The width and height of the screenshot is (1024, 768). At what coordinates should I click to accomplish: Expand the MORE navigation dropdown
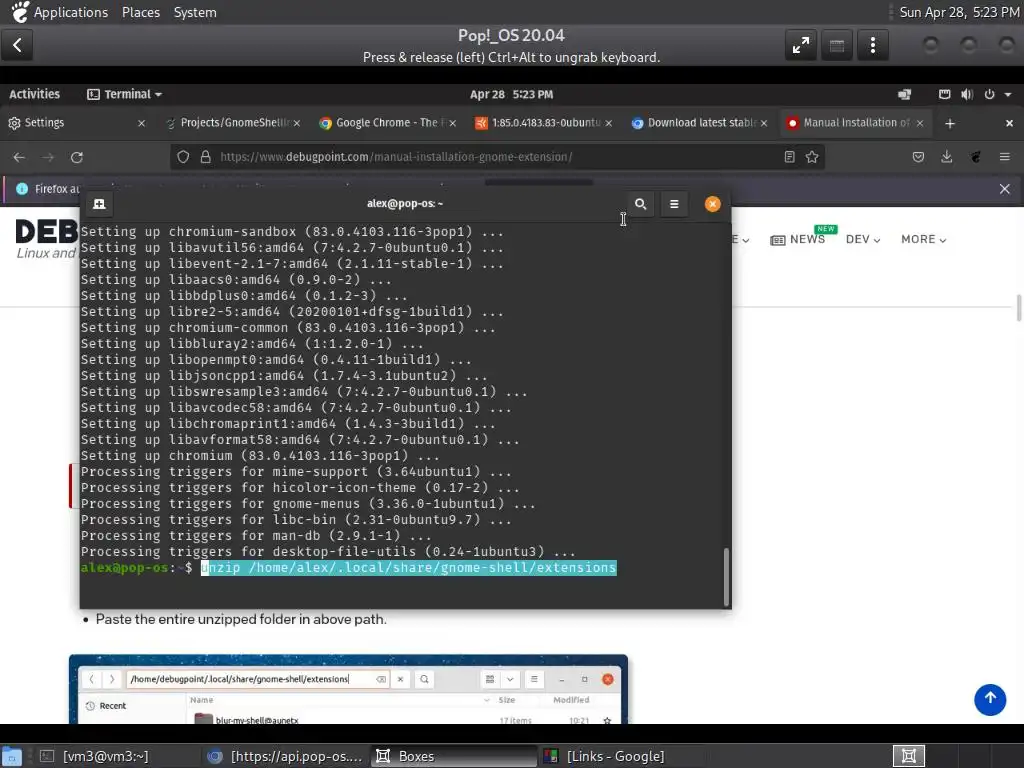923,240
